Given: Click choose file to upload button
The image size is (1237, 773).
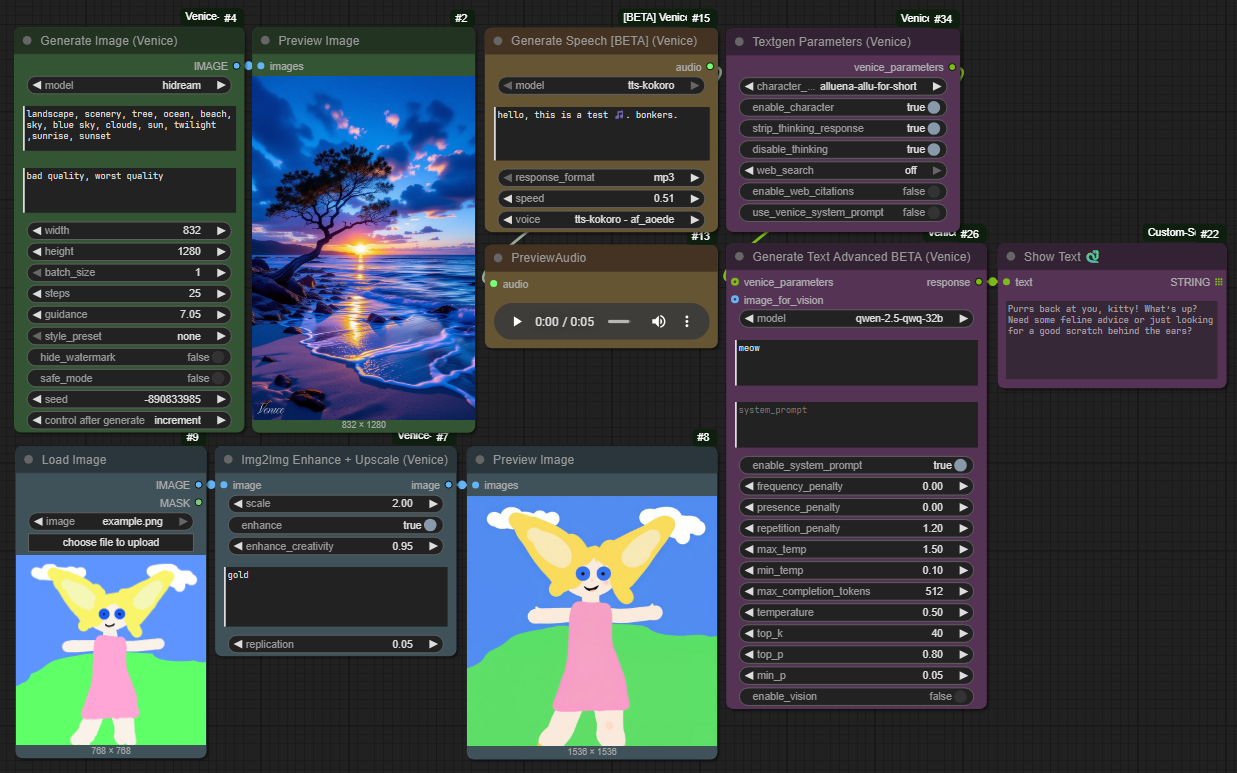Looking at the screenshot, I should 111,542.
